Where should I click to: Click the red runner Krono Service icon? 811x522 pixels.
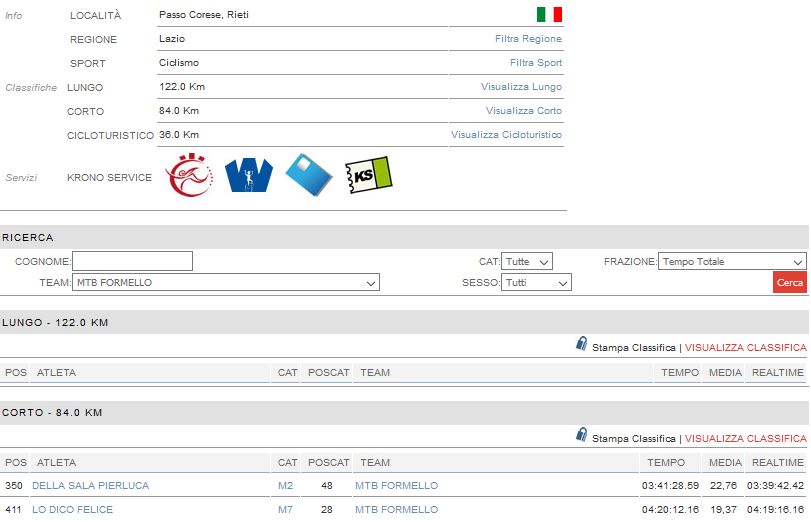click(189, 176)
